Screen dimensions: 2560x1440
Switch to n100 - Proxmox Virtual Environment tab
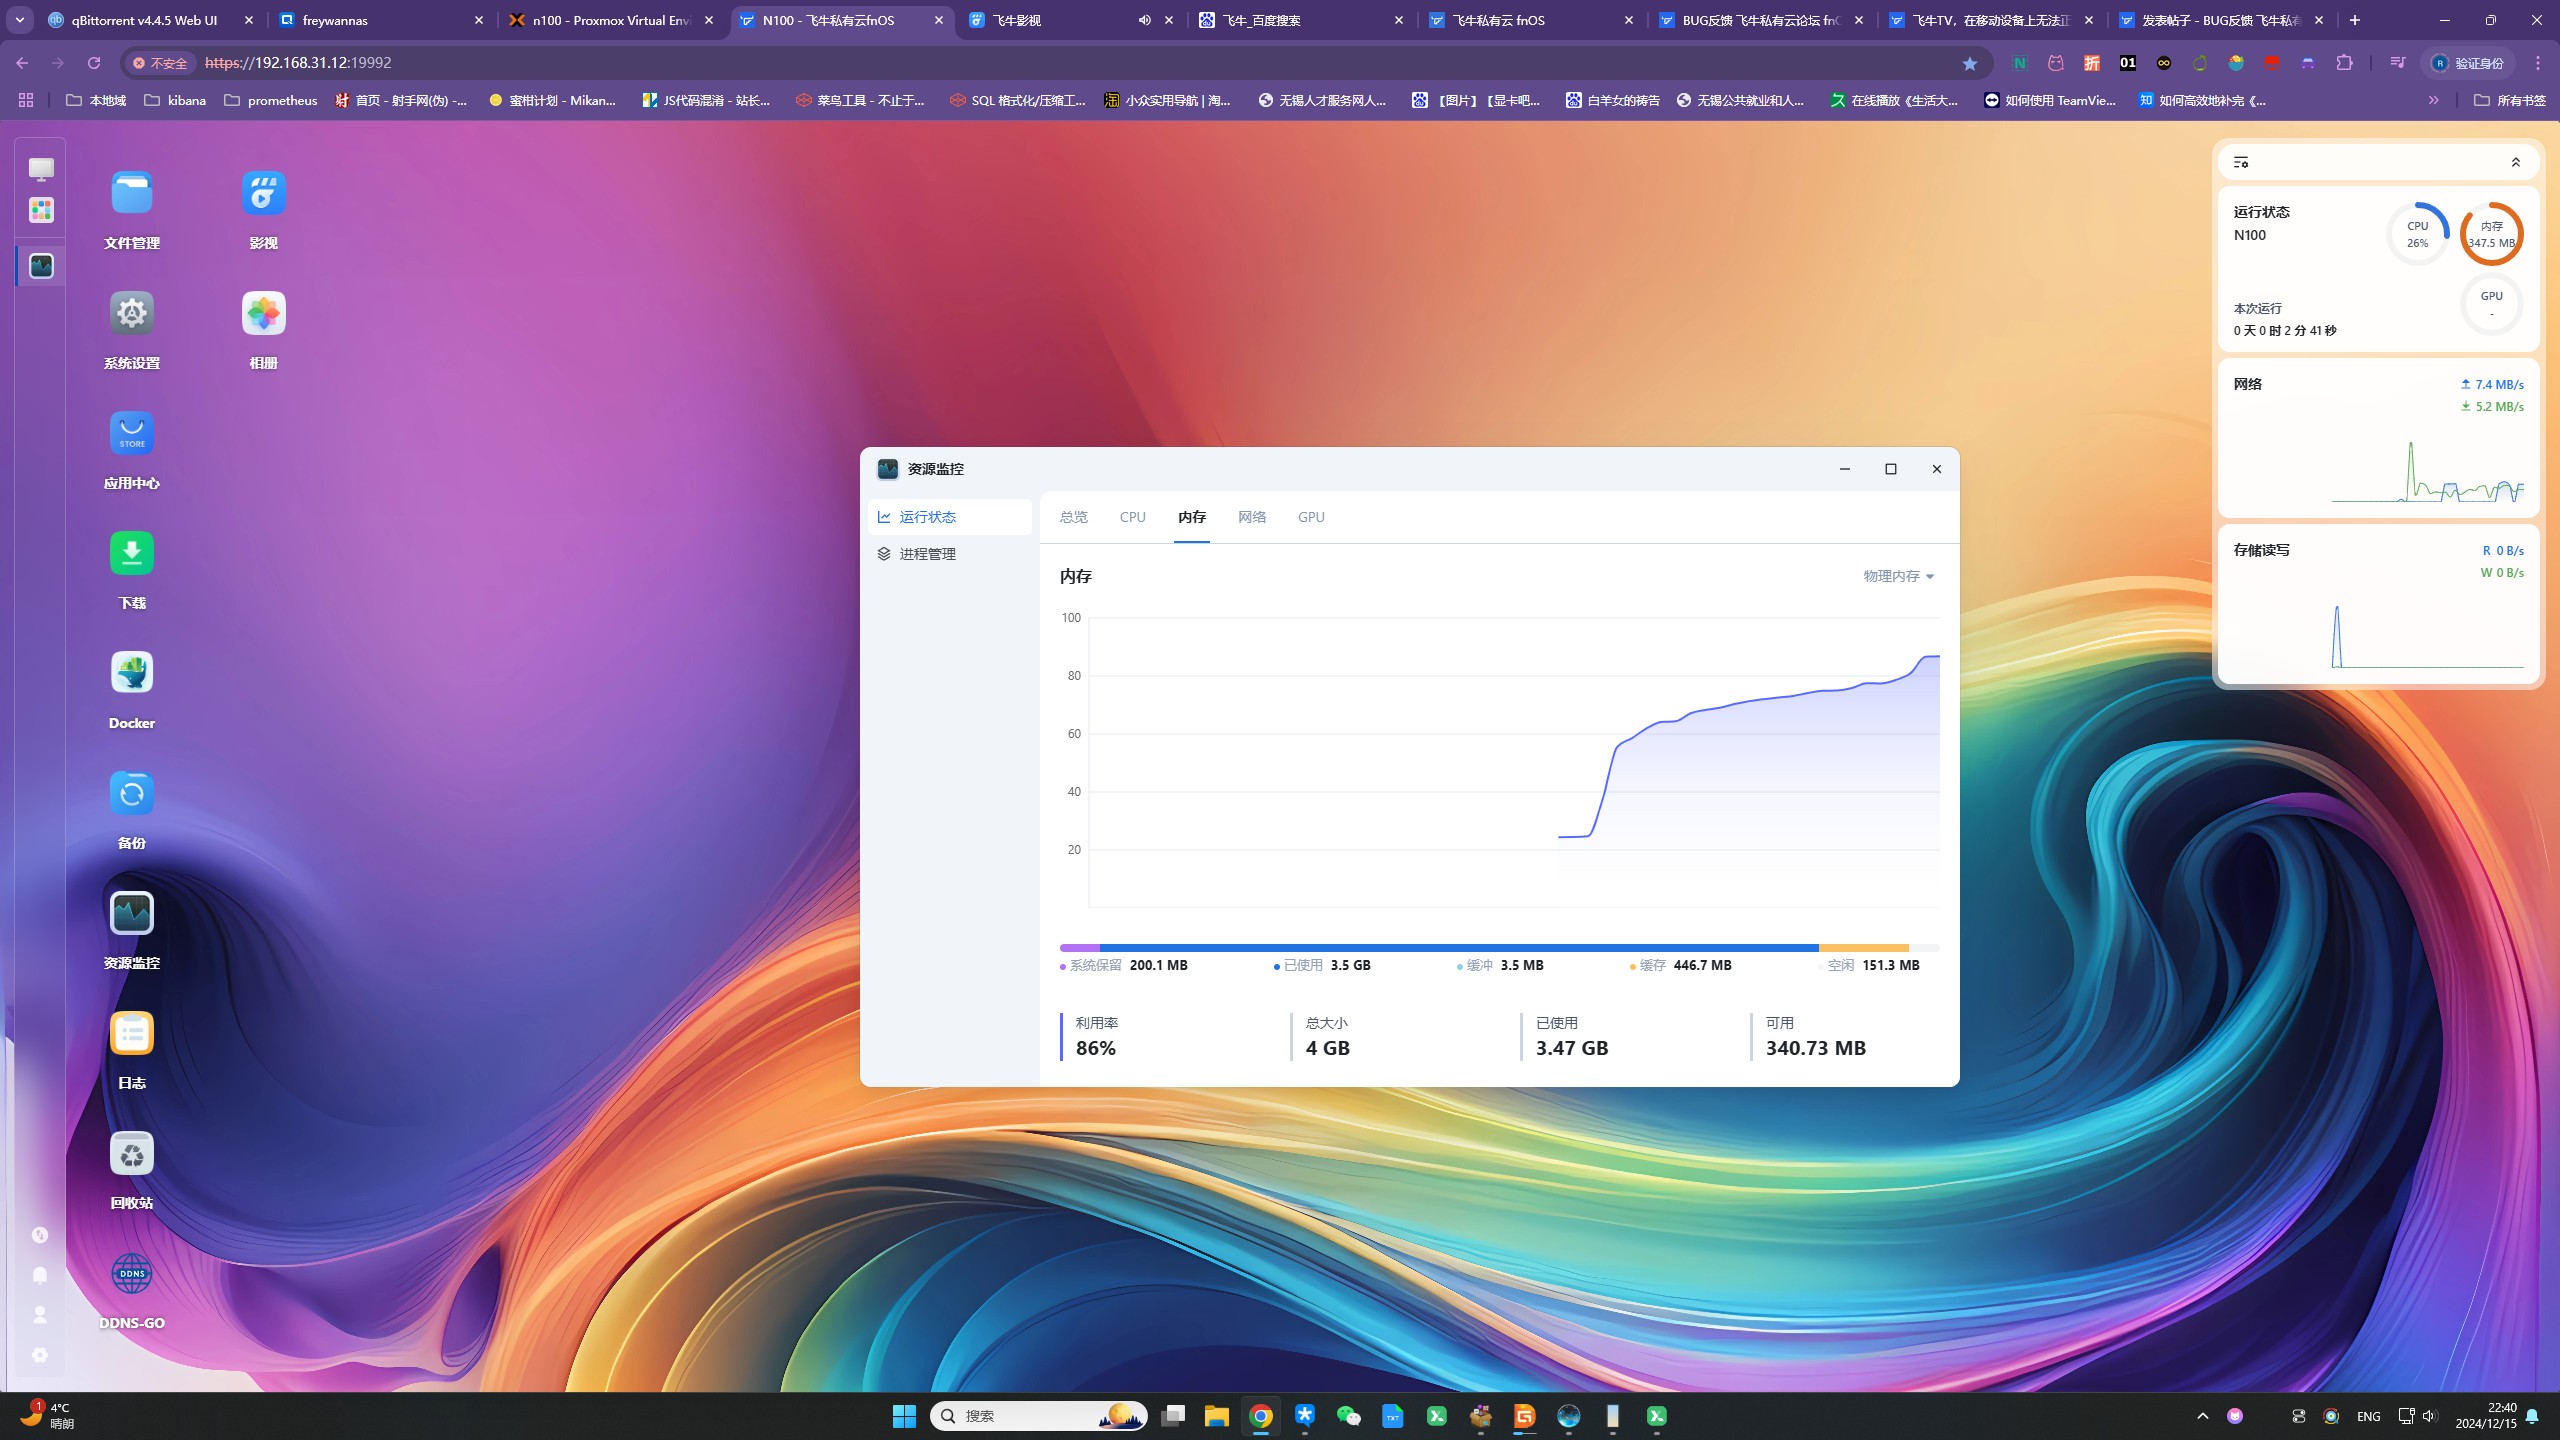pyautogui.click(x=611, y=20)
